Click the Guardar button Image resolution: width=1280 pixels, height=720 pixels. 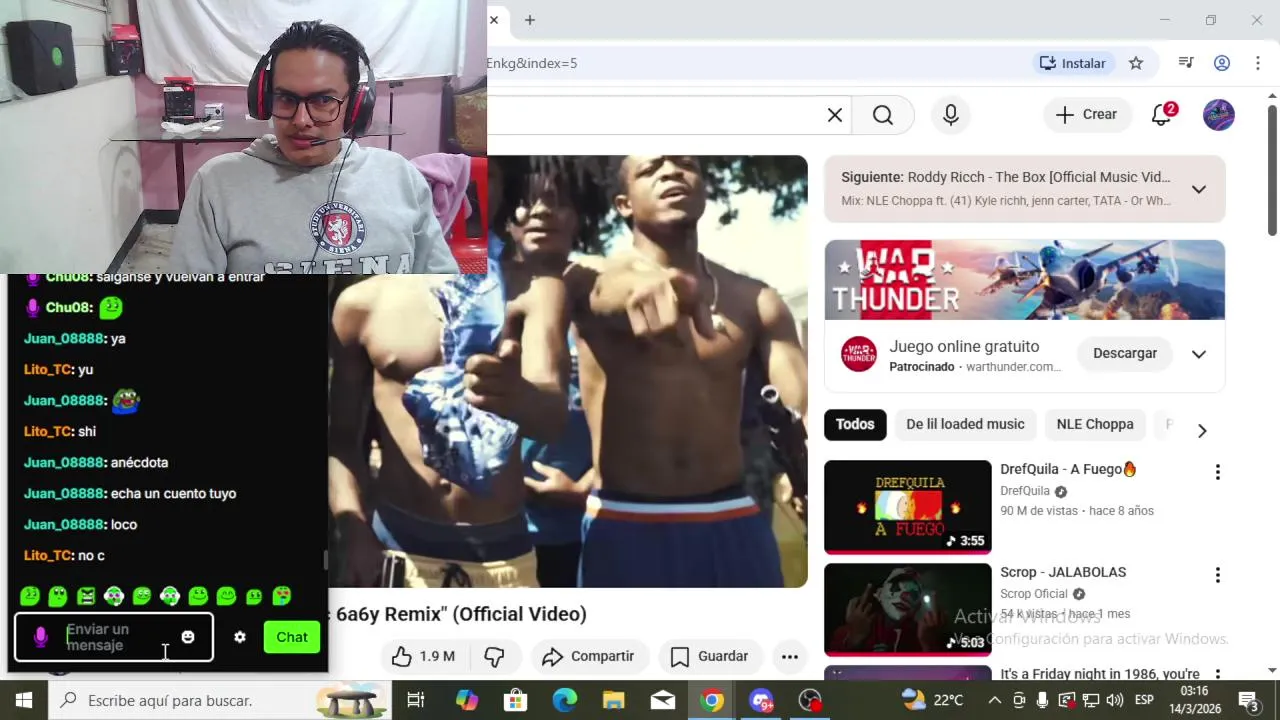709,656
